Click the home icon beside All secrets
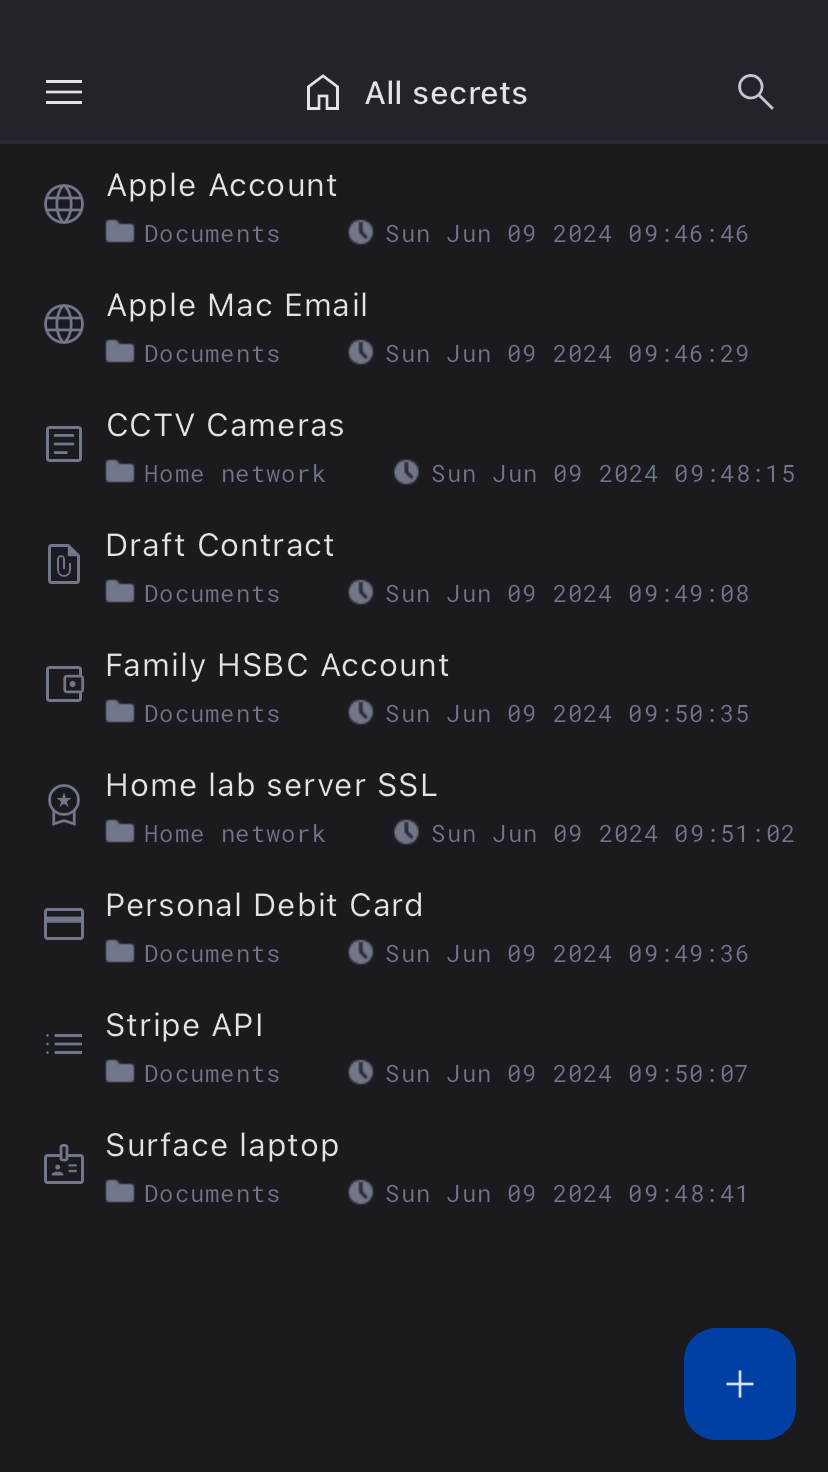Viewport: 828px width, 1472px height. click(322, 93)
